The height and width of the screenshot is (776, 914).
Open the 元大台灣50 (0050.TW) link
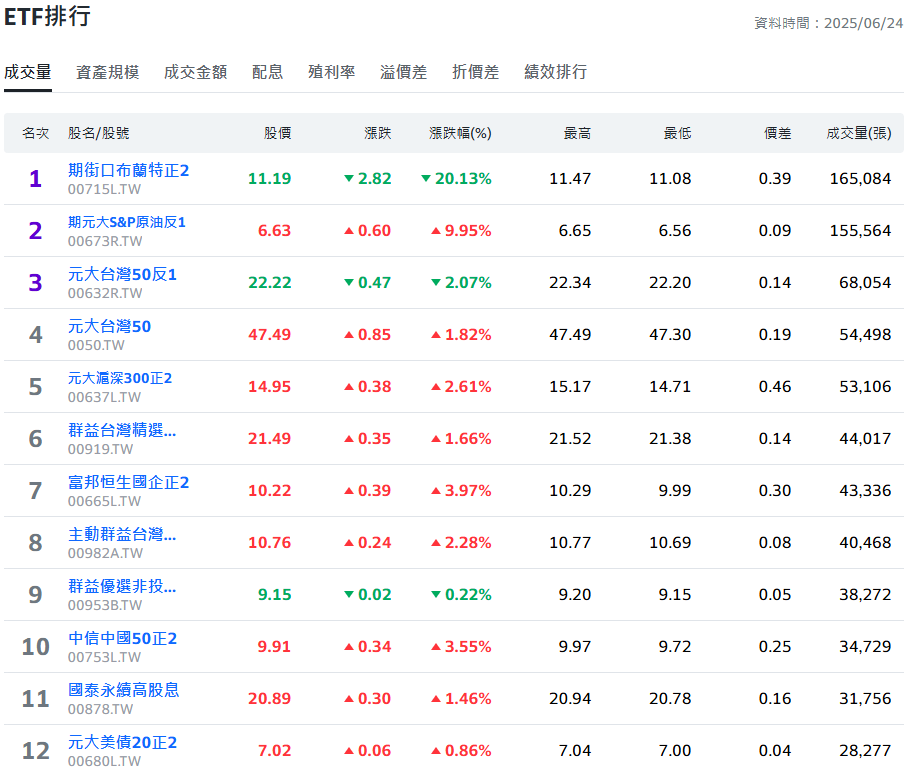coord(110,326)
